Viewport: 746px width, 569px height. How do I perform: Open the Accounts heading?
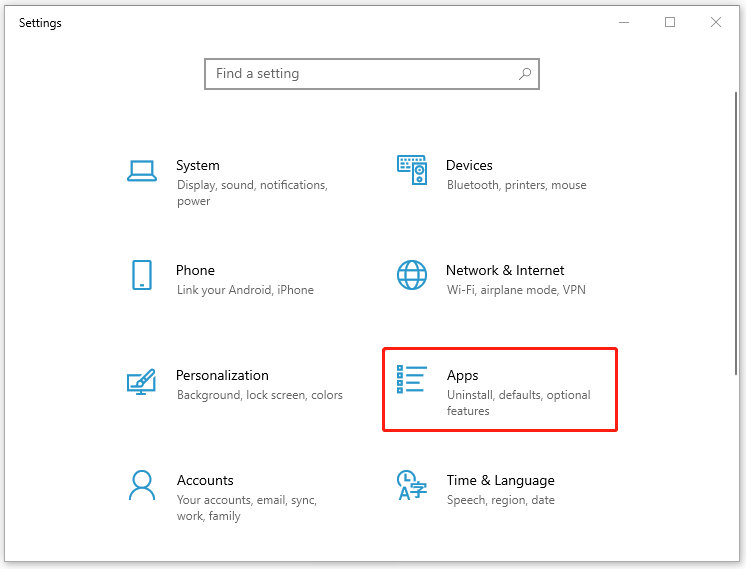pyautogui.click(x=205, y=481)
